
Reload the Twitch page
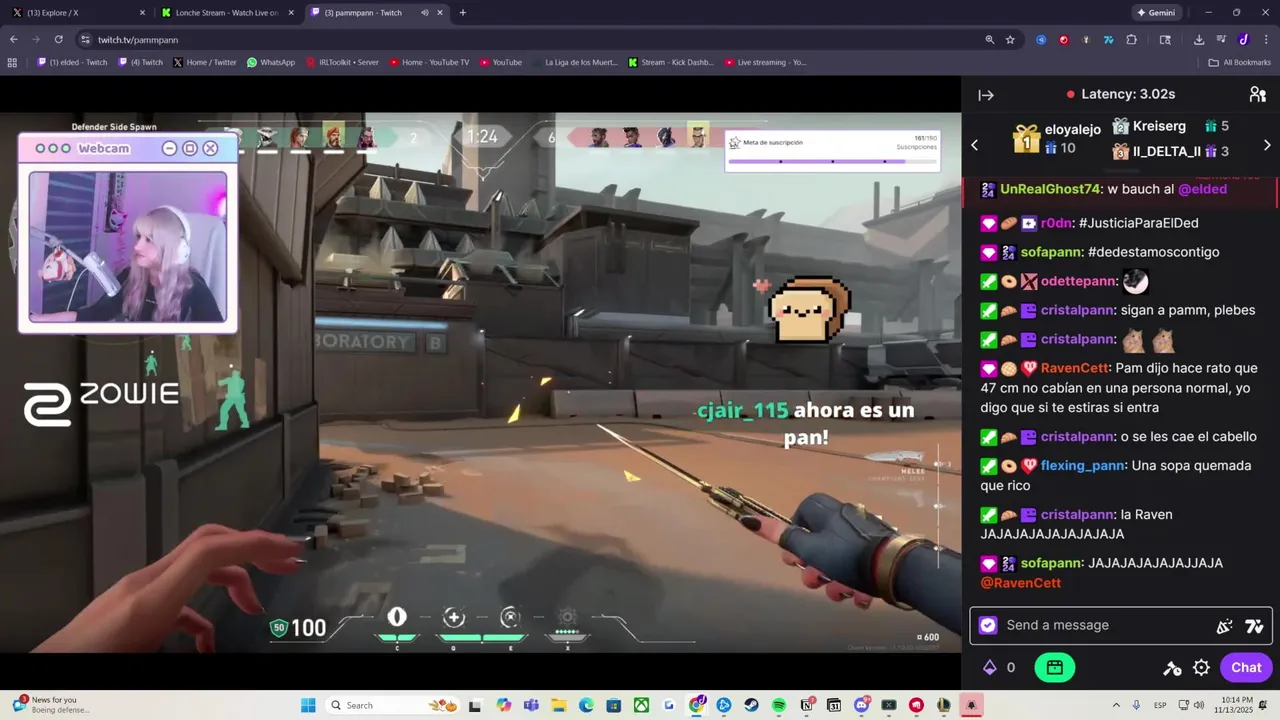(x=59, y=39)
